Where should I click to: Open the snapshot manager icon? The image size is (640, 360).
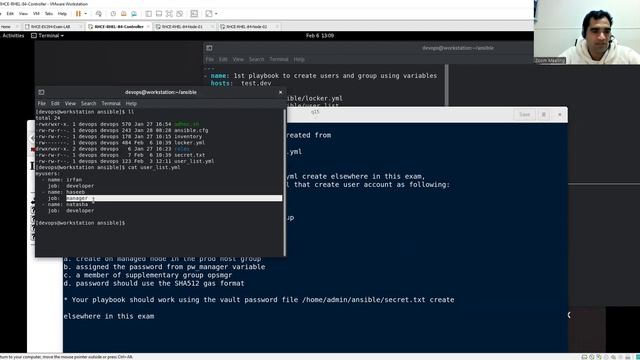[x=134, y=13]
